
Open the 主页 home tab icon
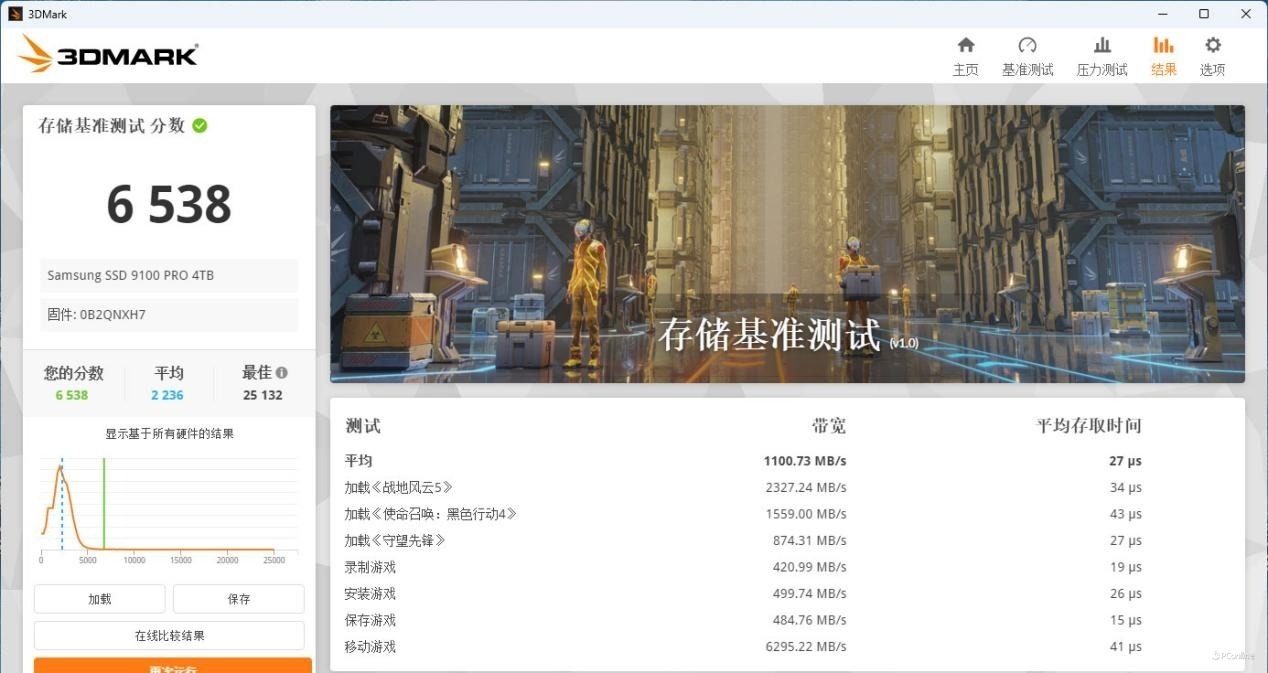[x=966, y=45]
